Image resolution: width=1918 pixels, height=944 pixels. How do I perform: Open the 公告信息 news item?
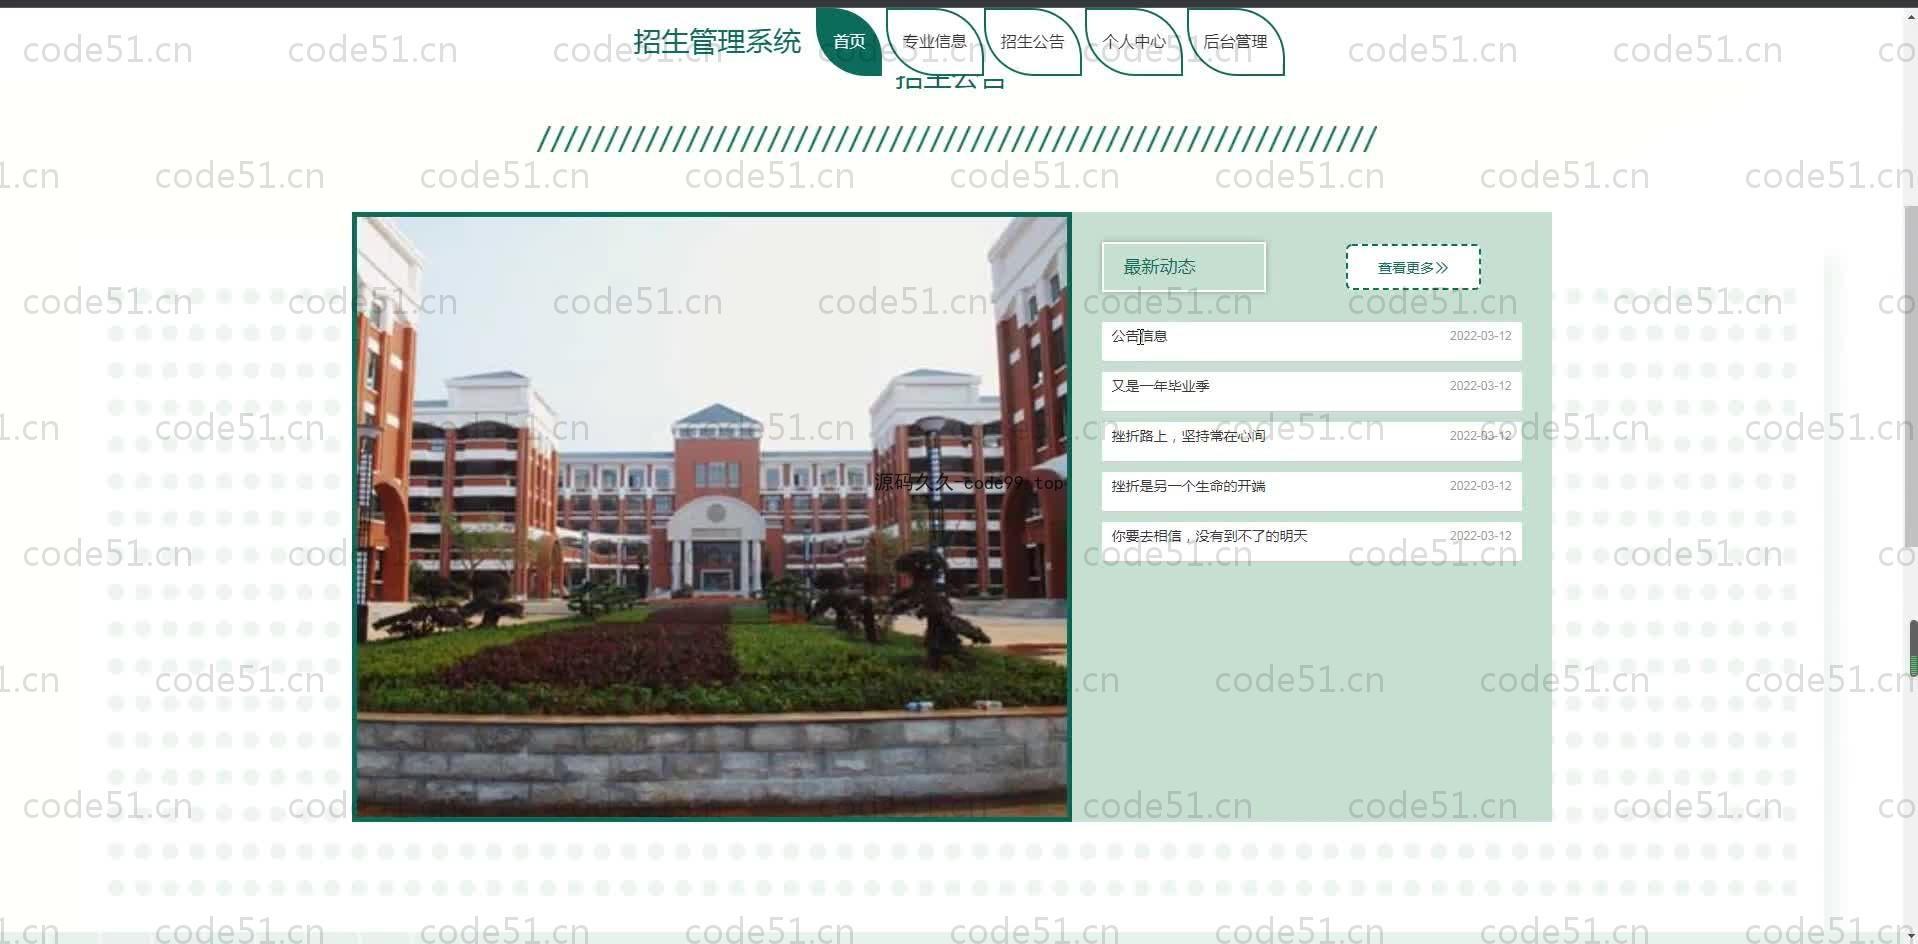coord(1311,341)
